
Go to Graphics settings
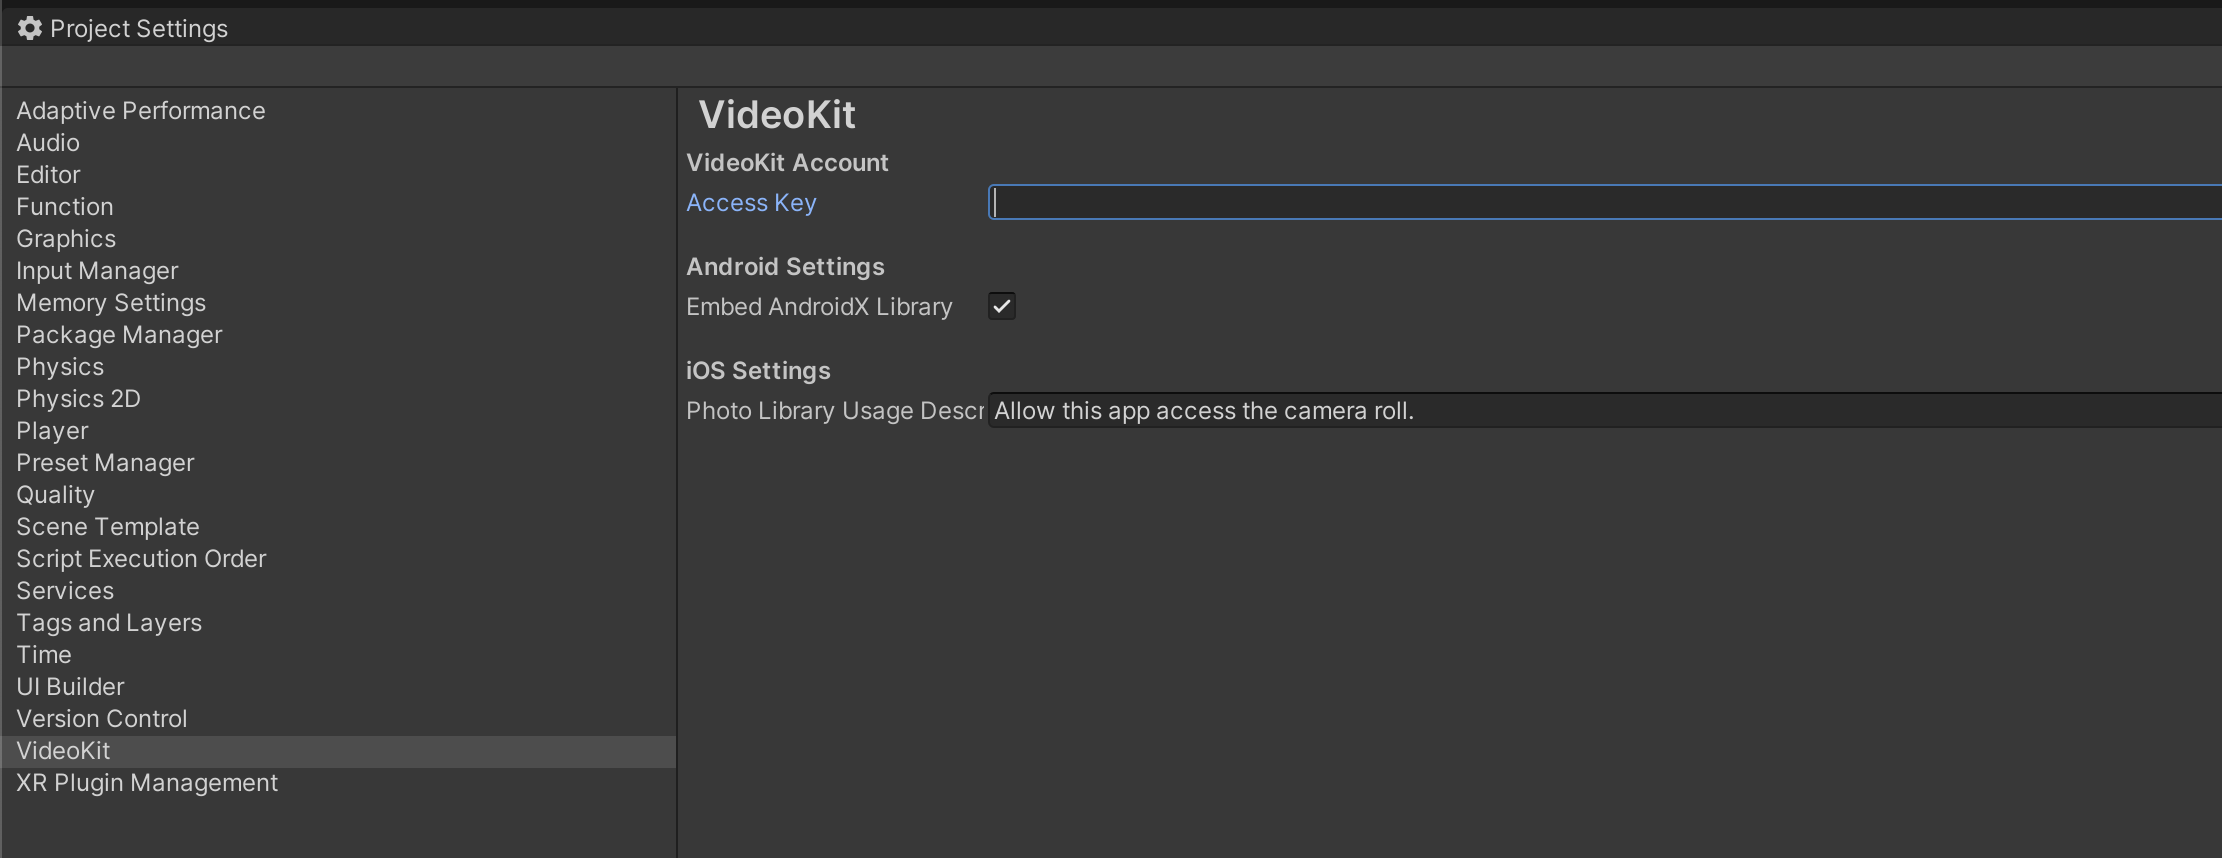[x=339, y=239]
